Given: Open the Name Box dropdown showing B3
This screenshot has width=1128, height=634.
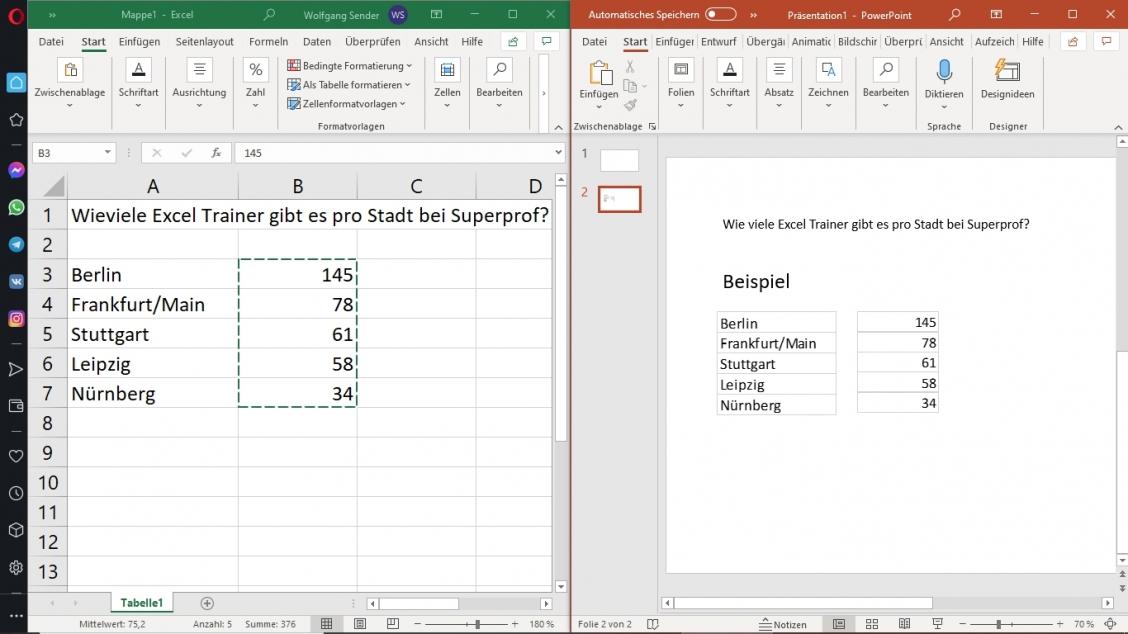Looking at the screenshot, I should (108, 152).
